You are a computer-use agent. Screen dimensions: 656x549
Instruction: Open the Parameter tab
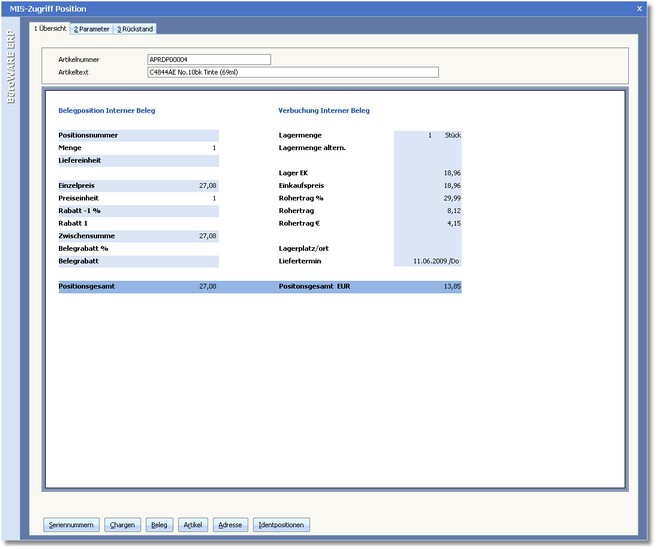tap(92, 29)
